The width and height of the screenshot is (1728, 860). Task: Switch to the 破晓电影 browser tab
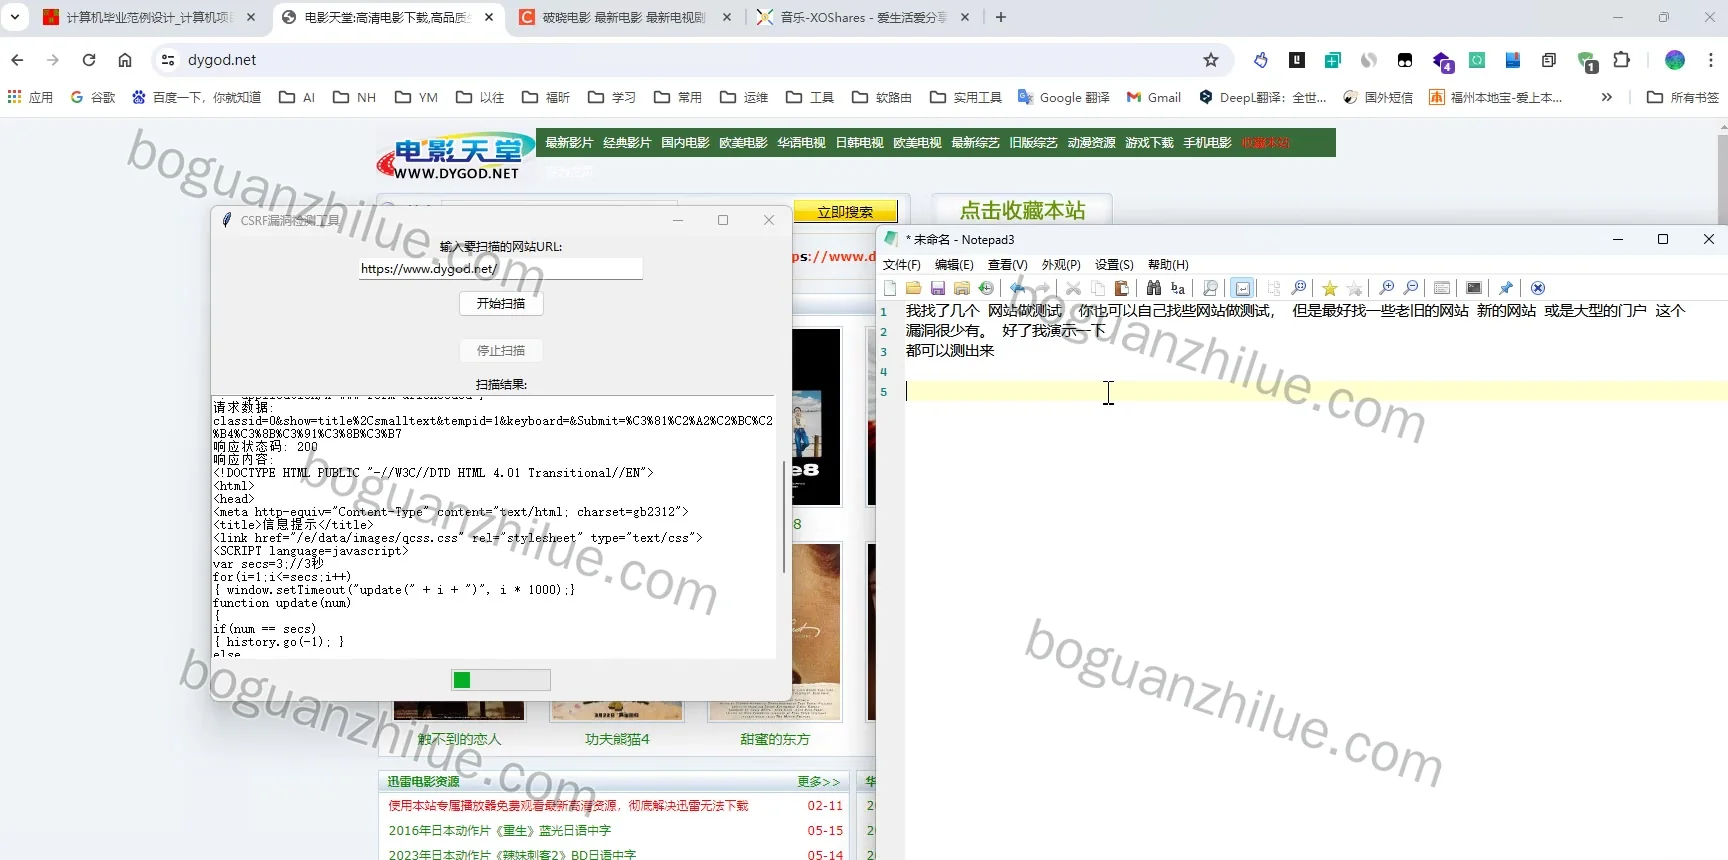pyautogui.click(x=624, y=17)
